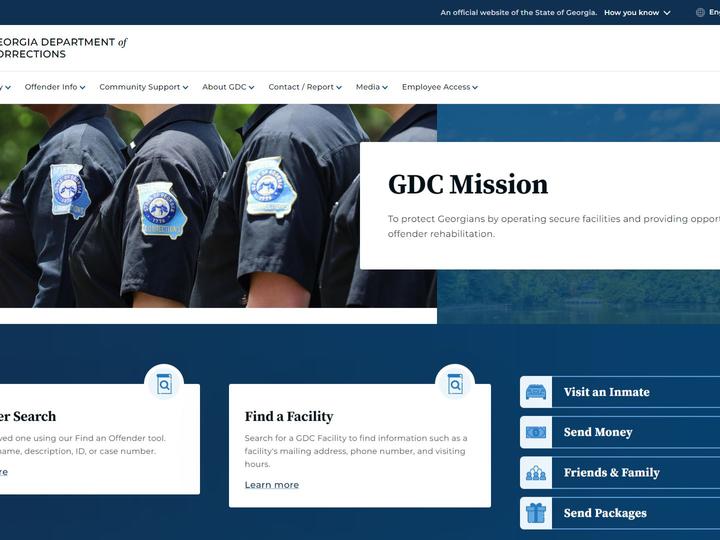
Task: Open the Offender Search magnifier icon
Action: click(164, 384)
